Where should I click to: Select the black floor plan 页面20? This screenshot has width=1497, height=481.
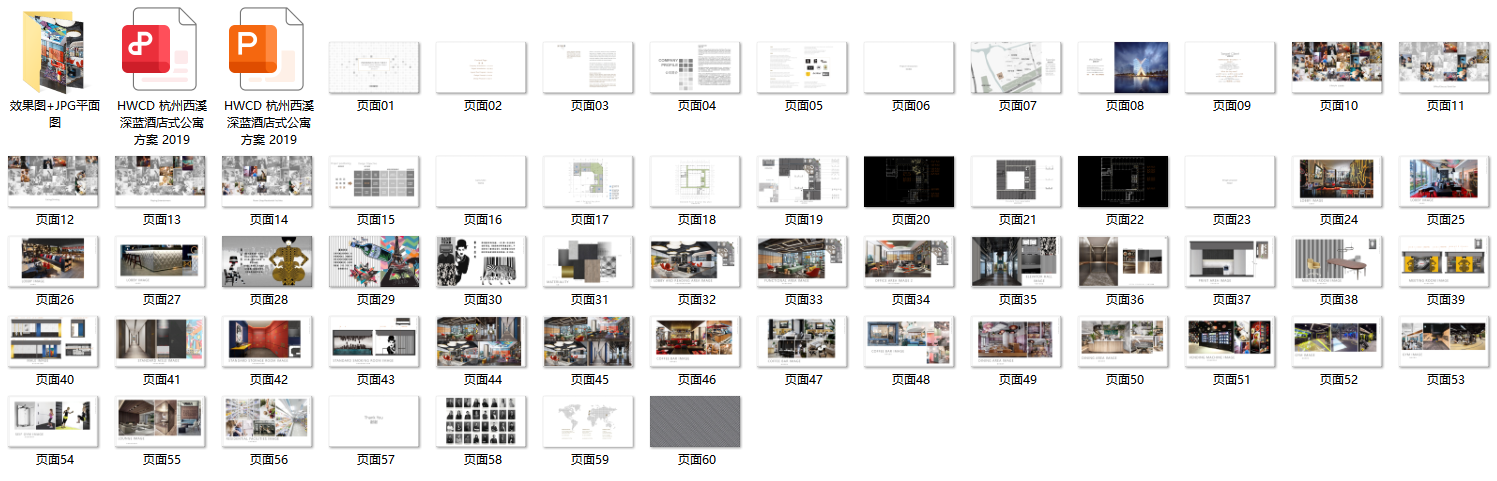click(909, 181)
